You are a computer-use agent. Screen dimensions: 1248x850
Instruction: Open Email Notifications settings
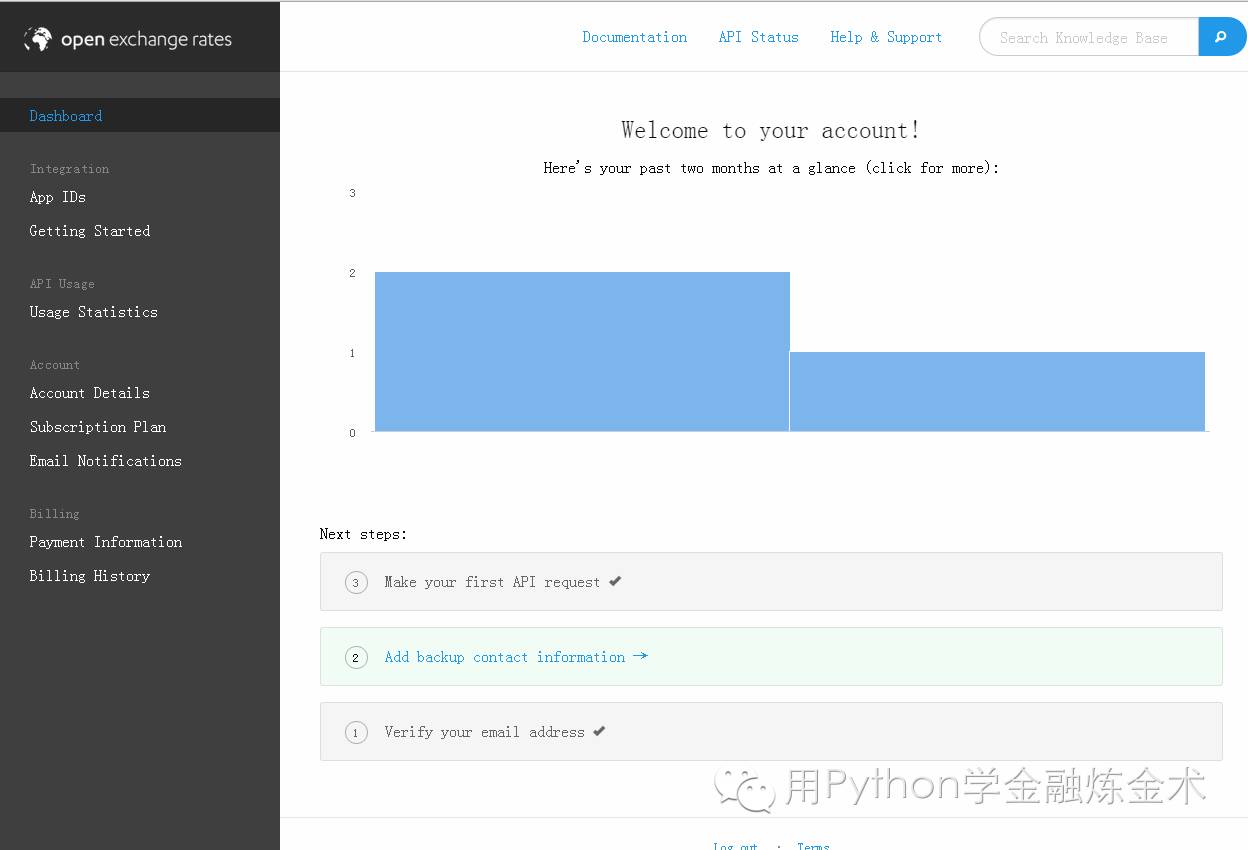click(106, 461)
